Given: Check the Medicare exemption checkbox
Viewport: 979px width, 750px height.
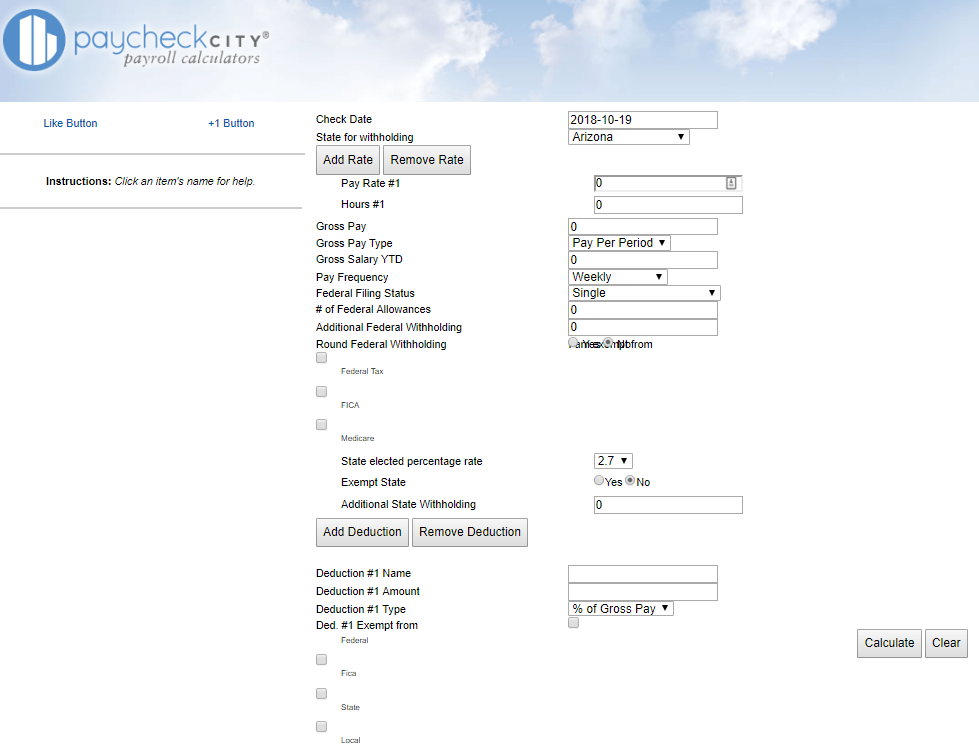Looking at the screenshot, I should pyautogui.click(x=321, y=424).
